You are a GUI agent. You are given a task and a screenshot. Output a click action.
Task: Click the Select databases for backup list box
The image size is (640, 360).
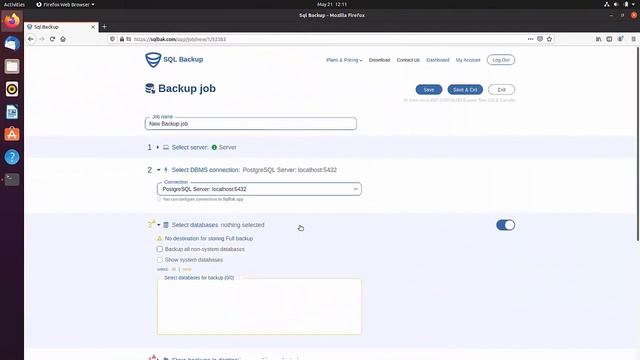259,307
